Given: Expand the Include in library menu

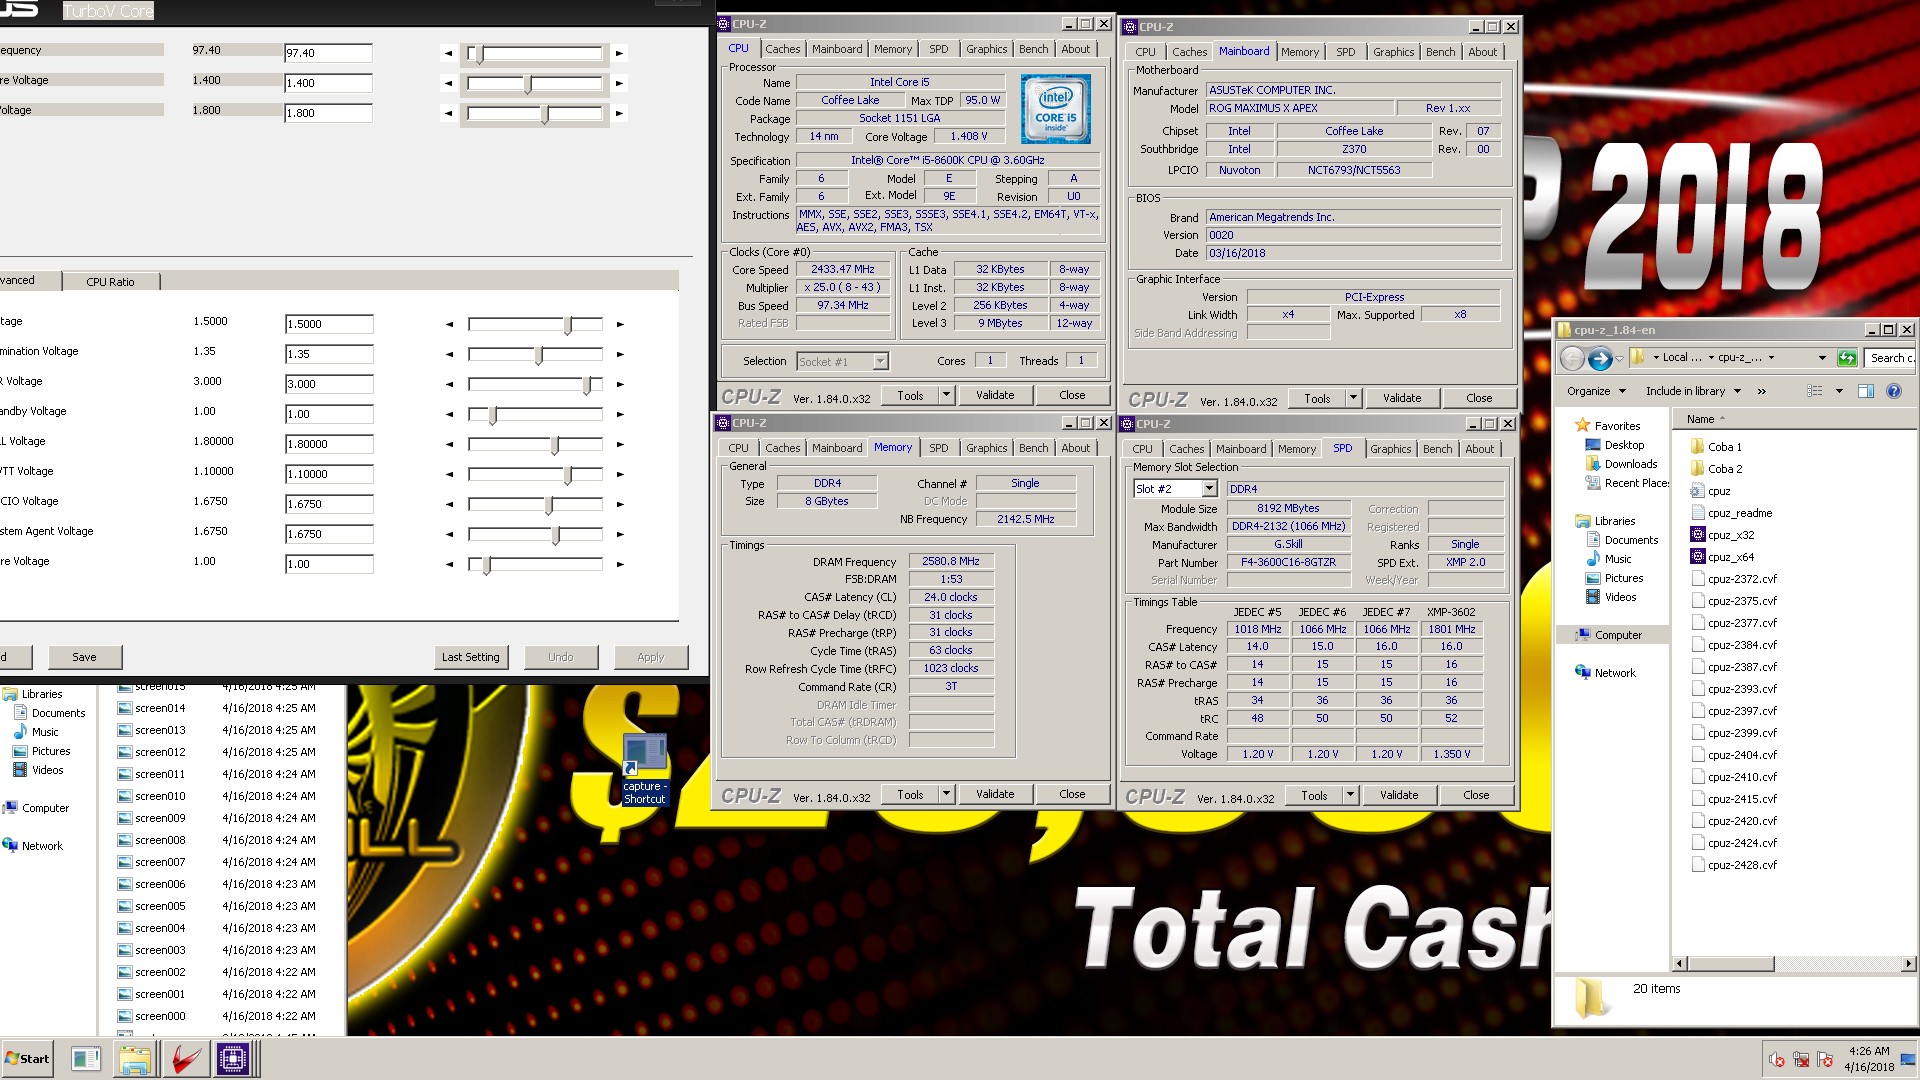Looking at the screenshot, I should pyautogui.click(x=1693, y=391).
